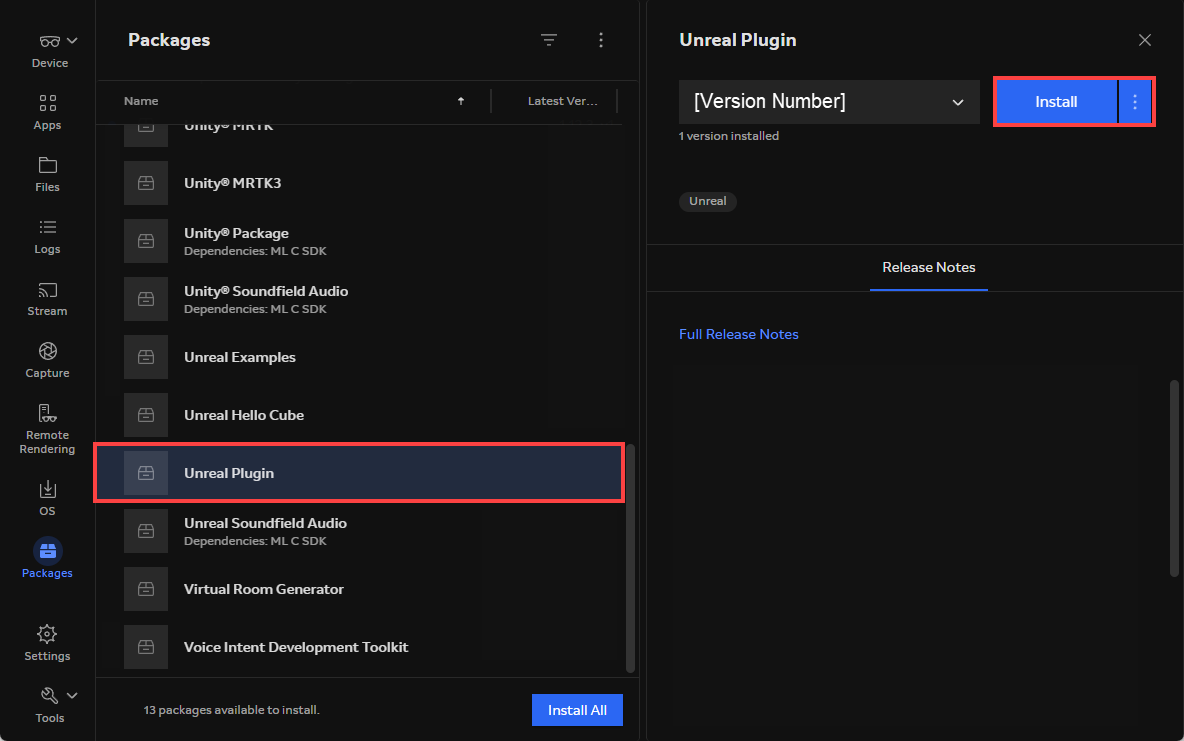Open the OS download section
The height and width of the screenshot is (741, 1184).
47,497
